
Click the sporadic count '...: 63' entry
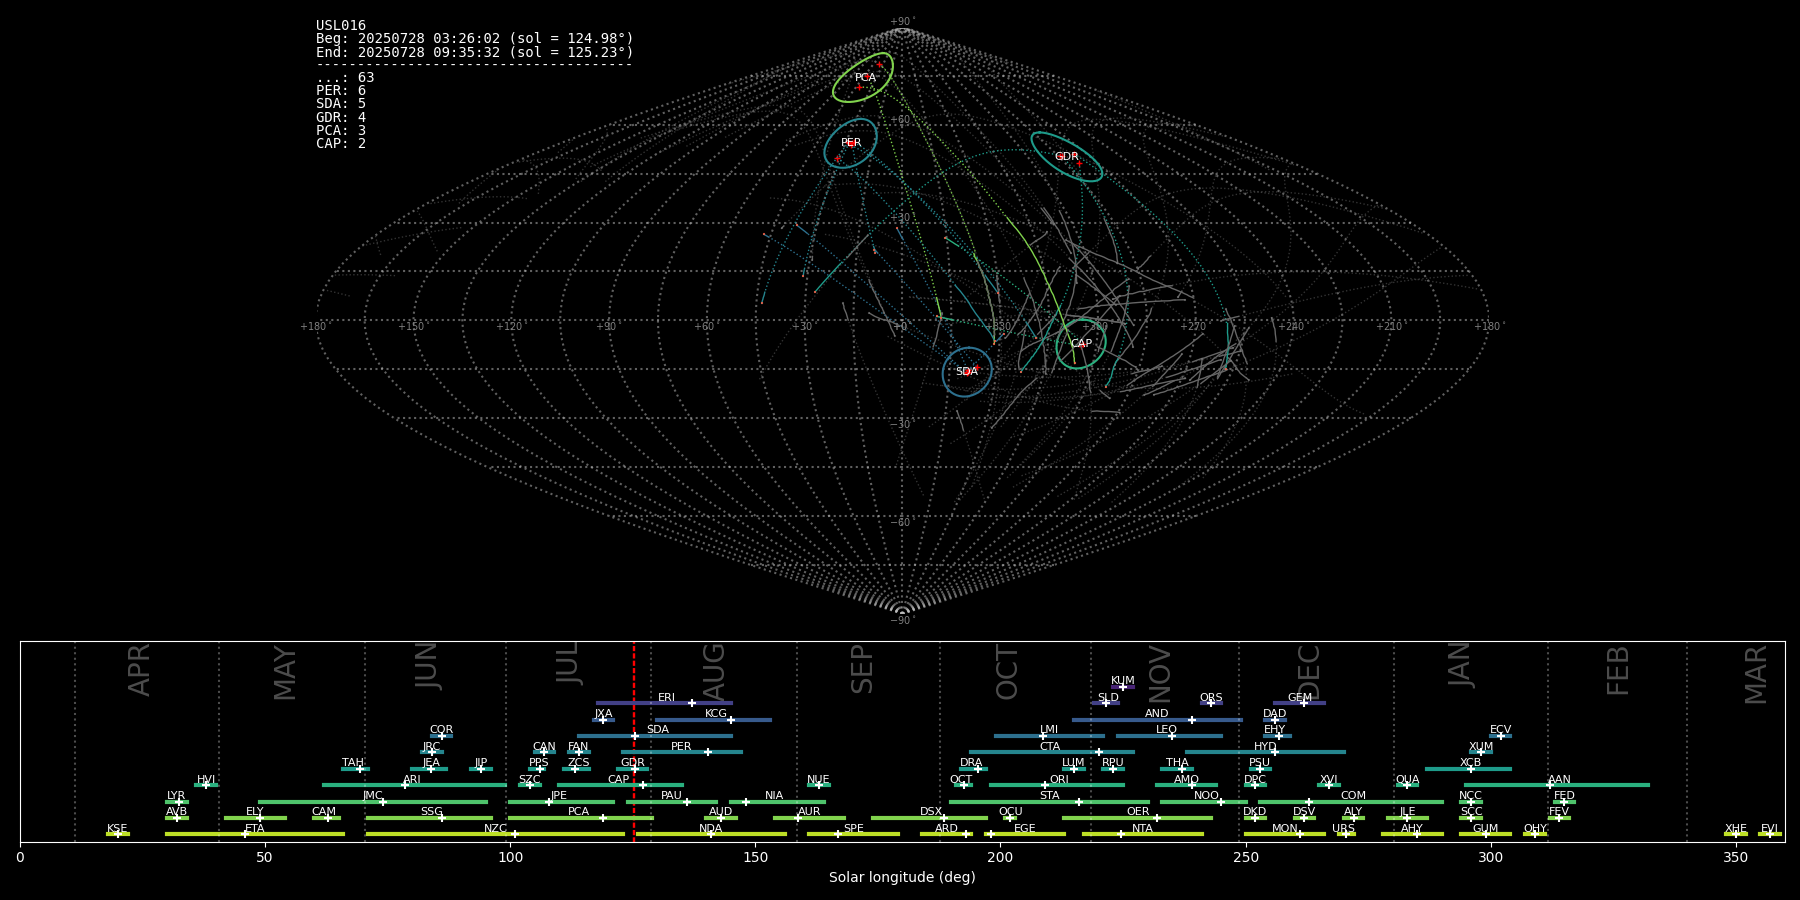click(x=345, y=78)
